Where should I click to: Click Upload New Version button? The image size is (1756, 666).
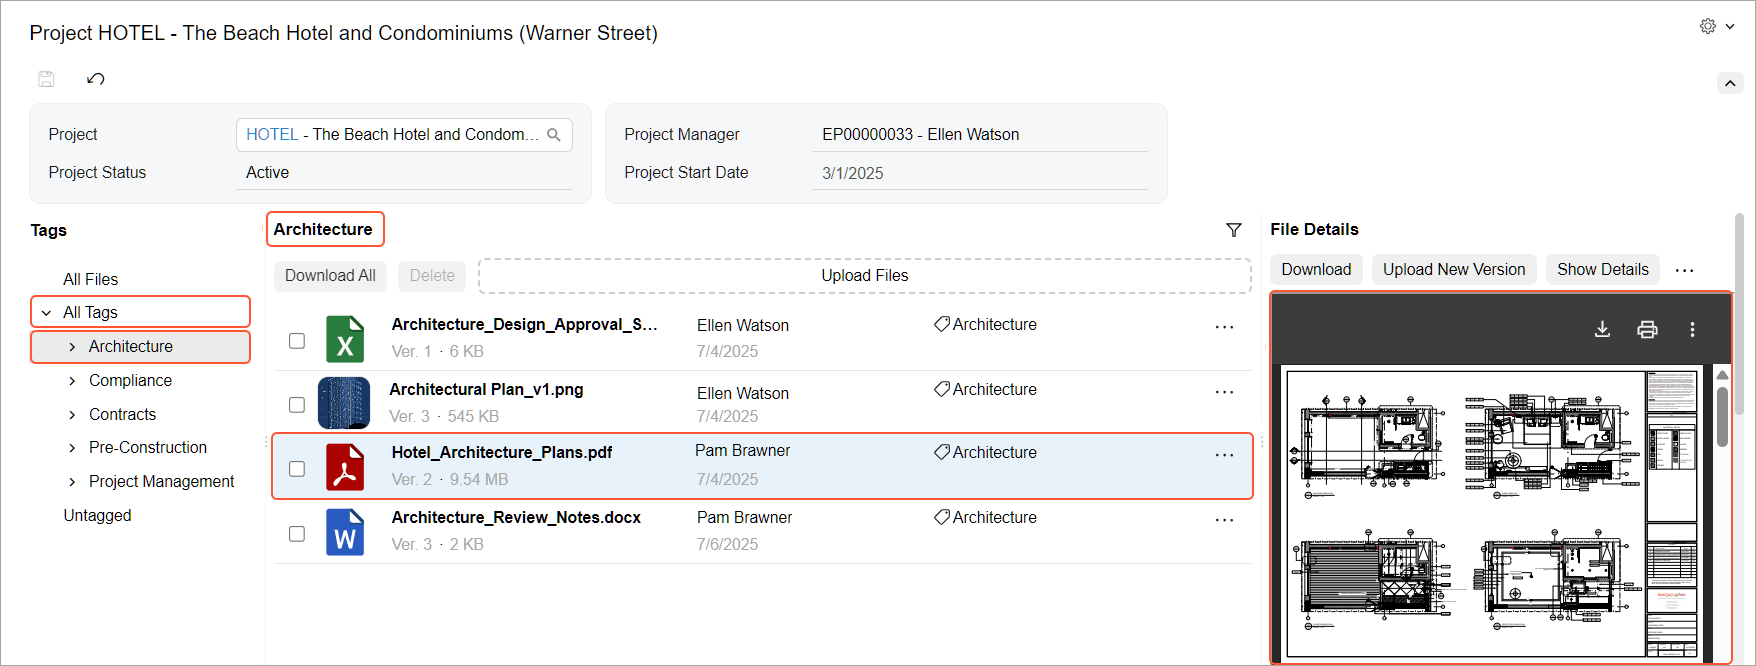tap(1453, 270)
